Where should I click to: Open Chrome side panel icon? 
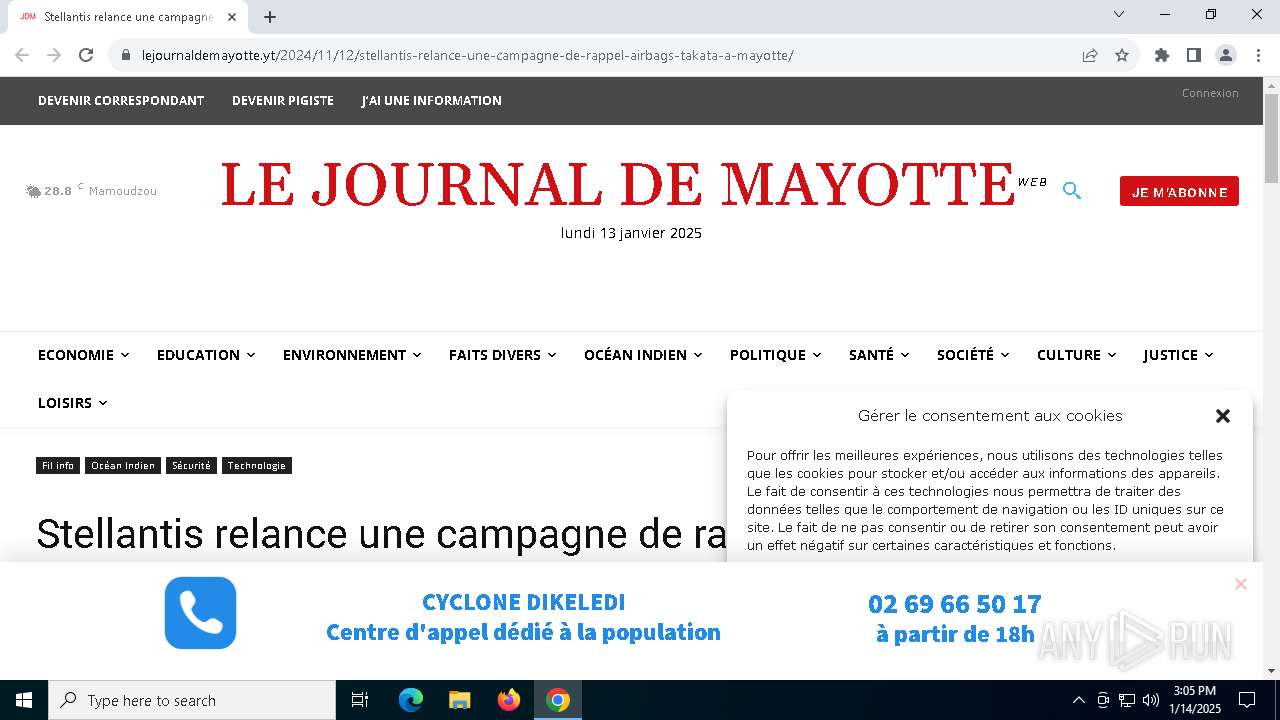click(x=1194, y=55)
